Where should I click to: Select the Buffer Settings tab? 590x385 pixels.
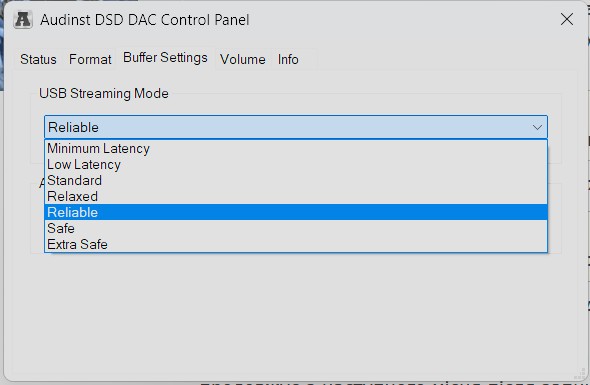165,58
